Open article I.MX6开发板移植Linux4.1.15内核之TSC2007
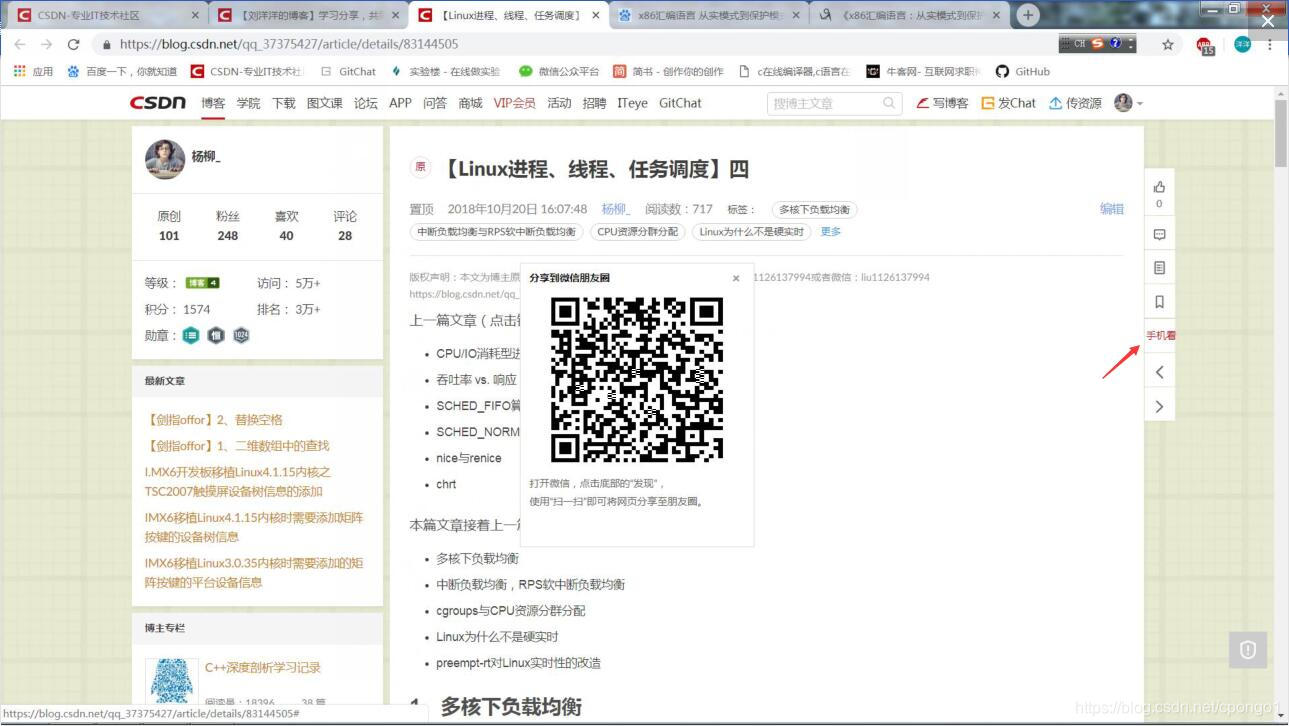 [238, 482]
